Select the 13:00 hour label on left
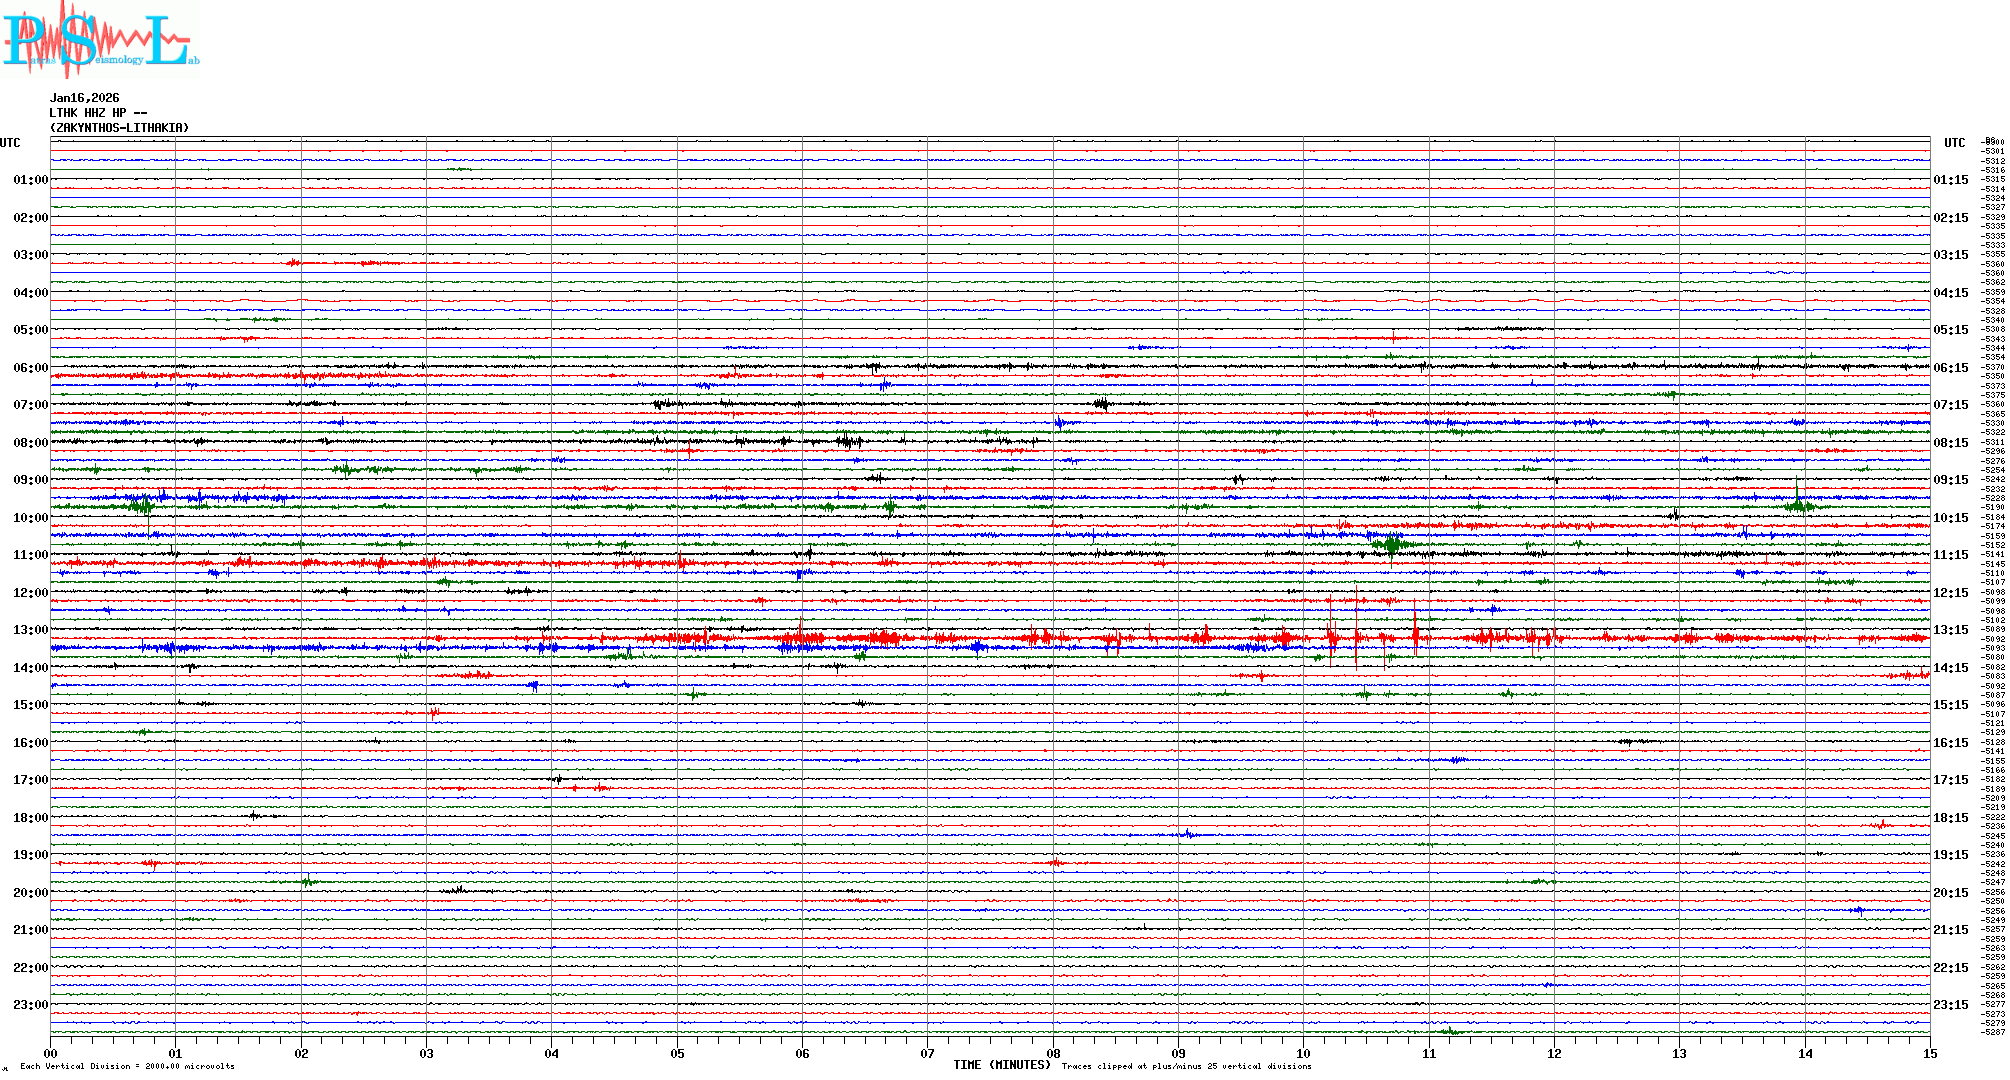 point(30,630)
